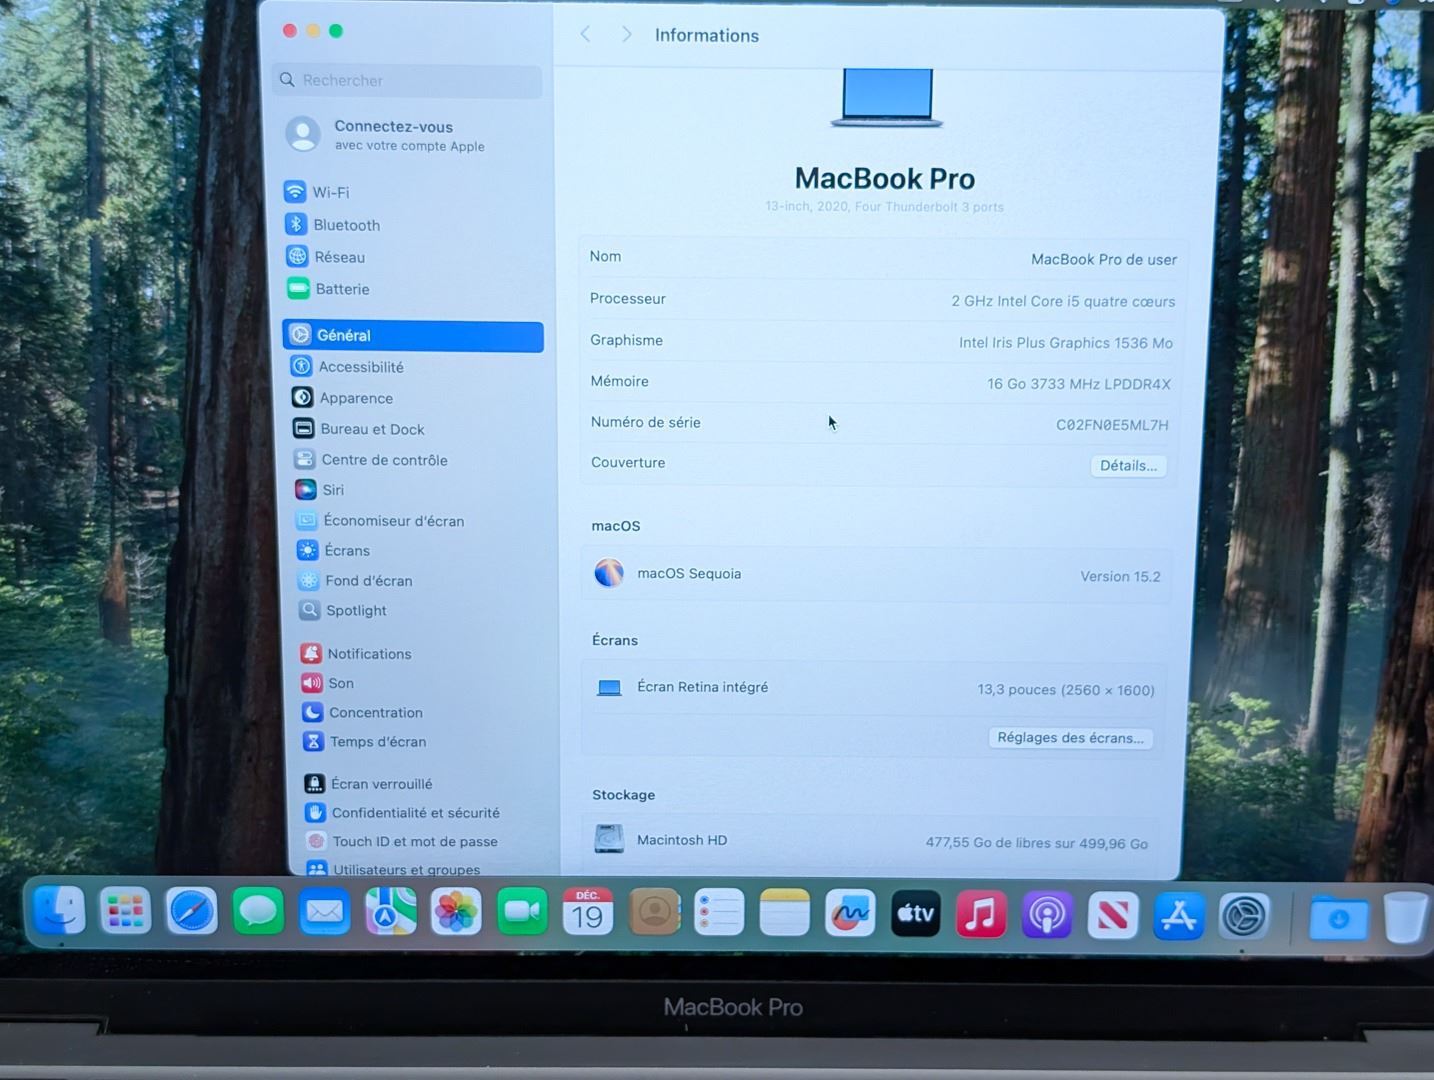Open Touch ID et mot de passe
This screenshot has width=1434, height=1080.
click(414, 842)
